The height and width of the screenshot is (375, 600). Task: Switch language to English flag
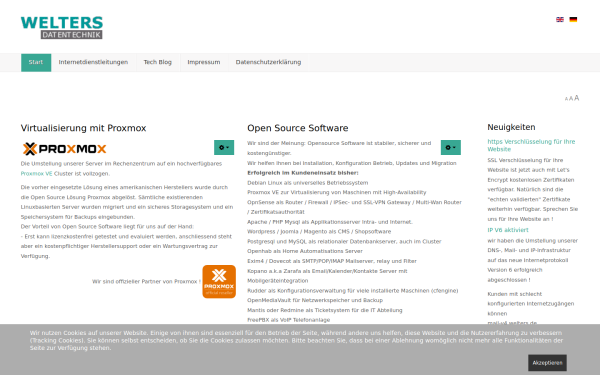[x=560, y=20]
